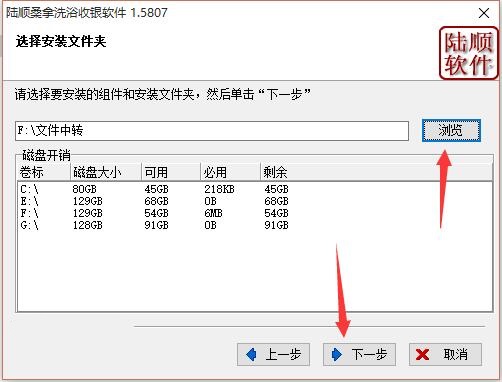Image resolution: width=502 pixels, height=382 pixels.
Task: Select the G:\ drive row
Action: 255,225
